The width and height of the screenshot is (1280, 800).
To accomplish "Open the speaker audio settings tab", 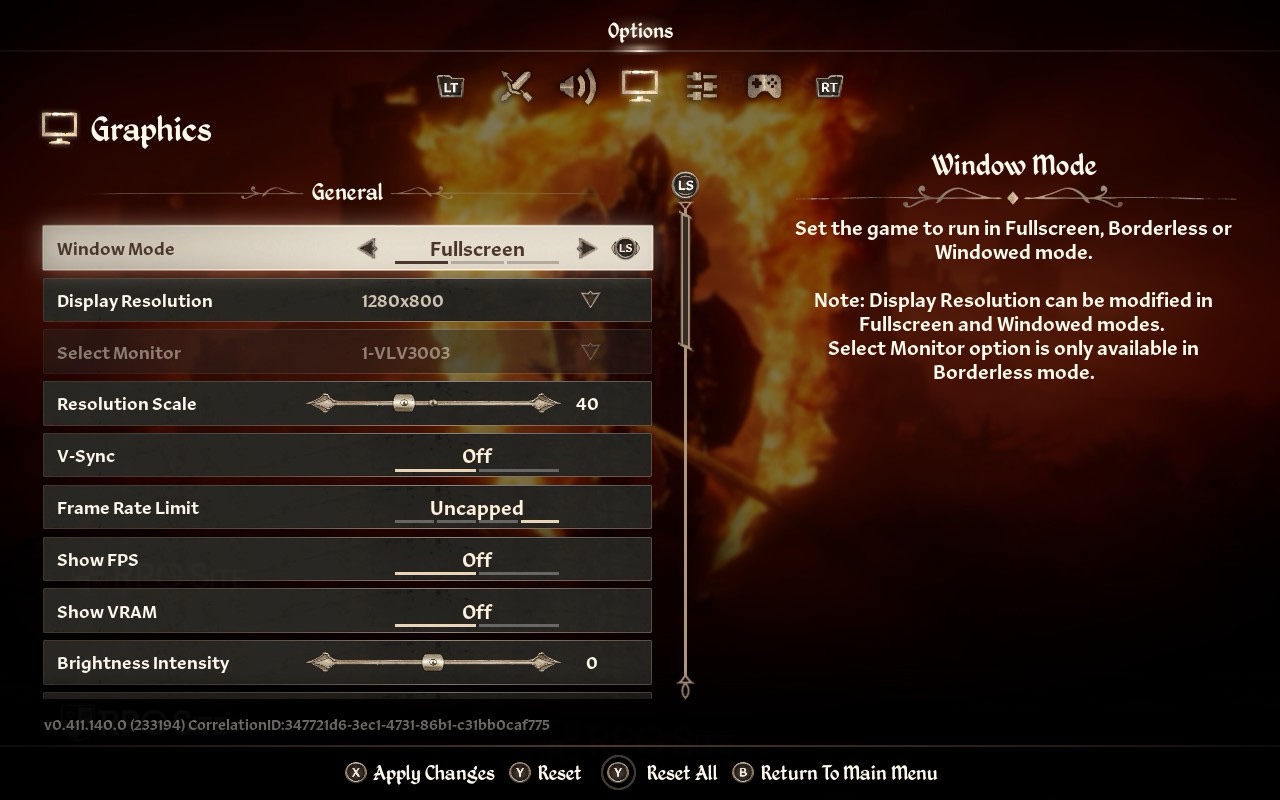I will 577,87.
